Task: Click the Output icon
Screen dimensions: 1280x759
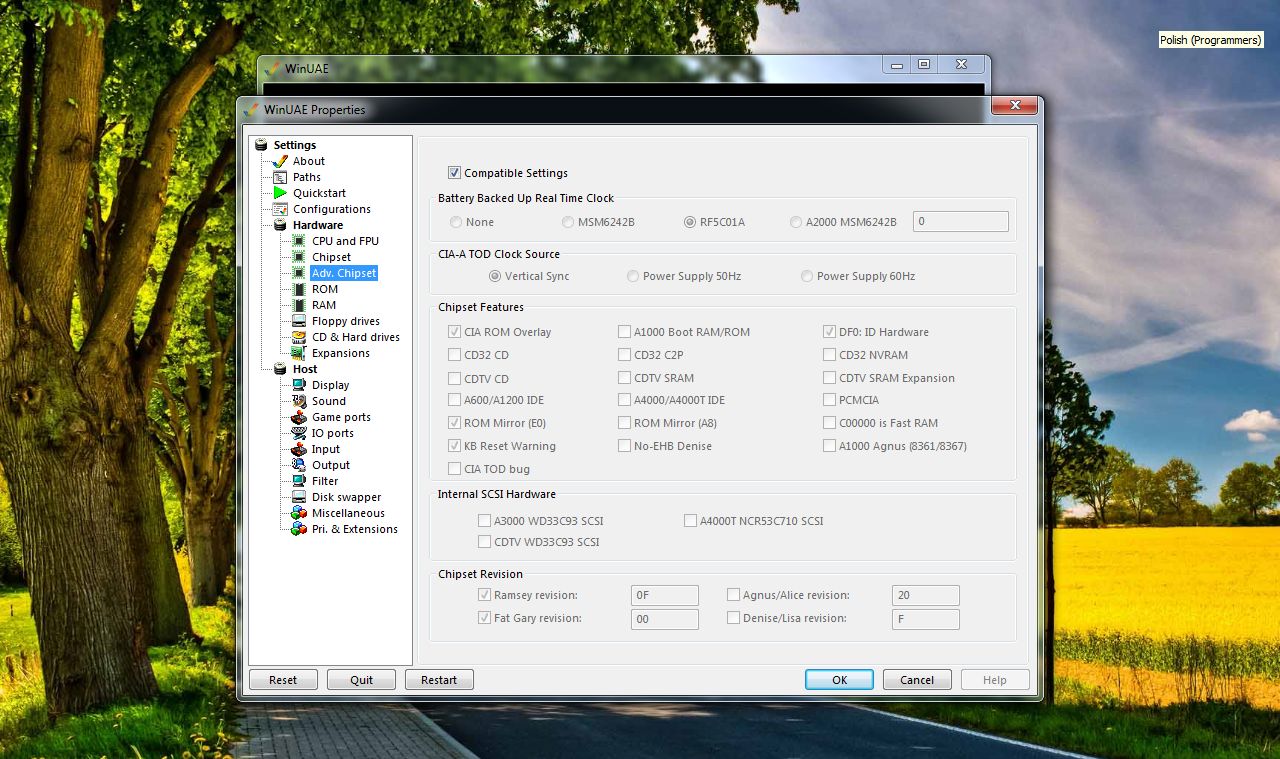Action: tap(299, 465)
